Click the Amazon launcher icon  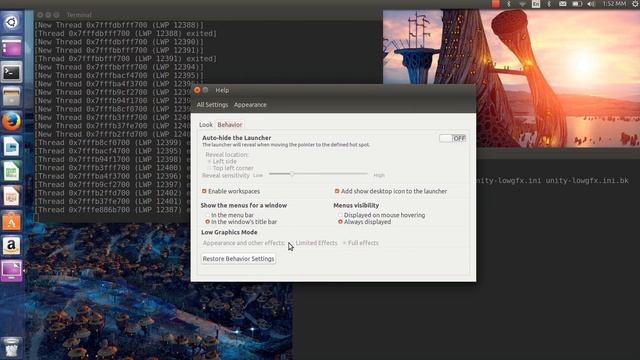11,246
